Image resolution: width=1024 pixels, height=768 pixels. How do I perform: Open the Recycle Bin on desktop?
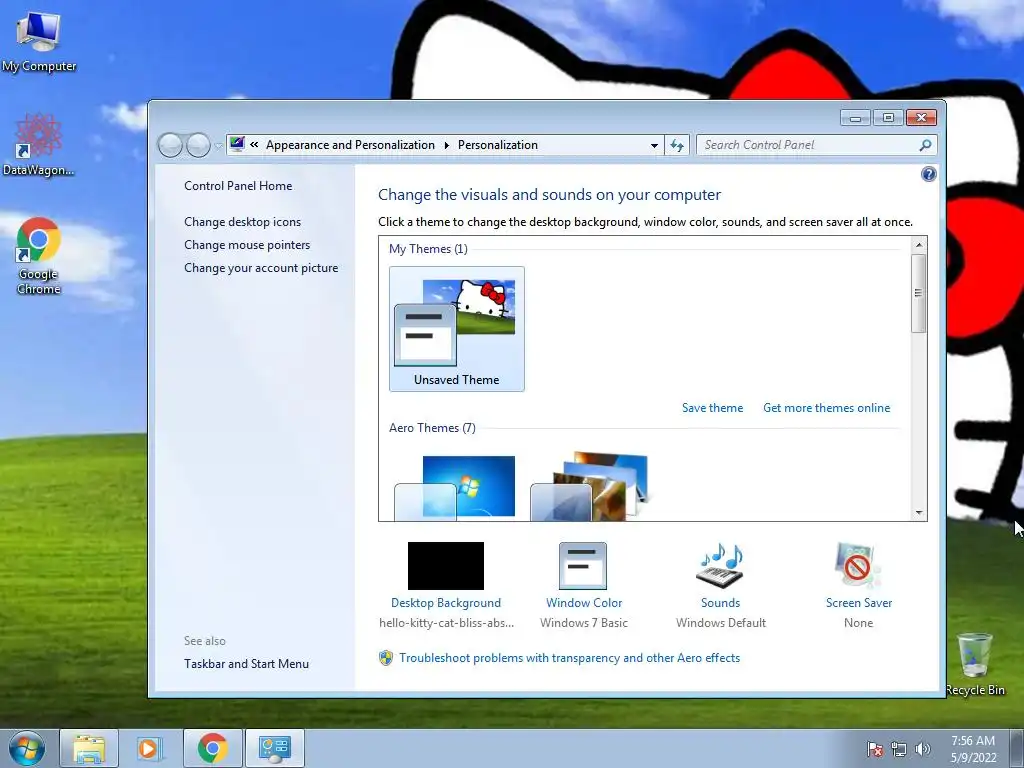click(x=975, y=664)
